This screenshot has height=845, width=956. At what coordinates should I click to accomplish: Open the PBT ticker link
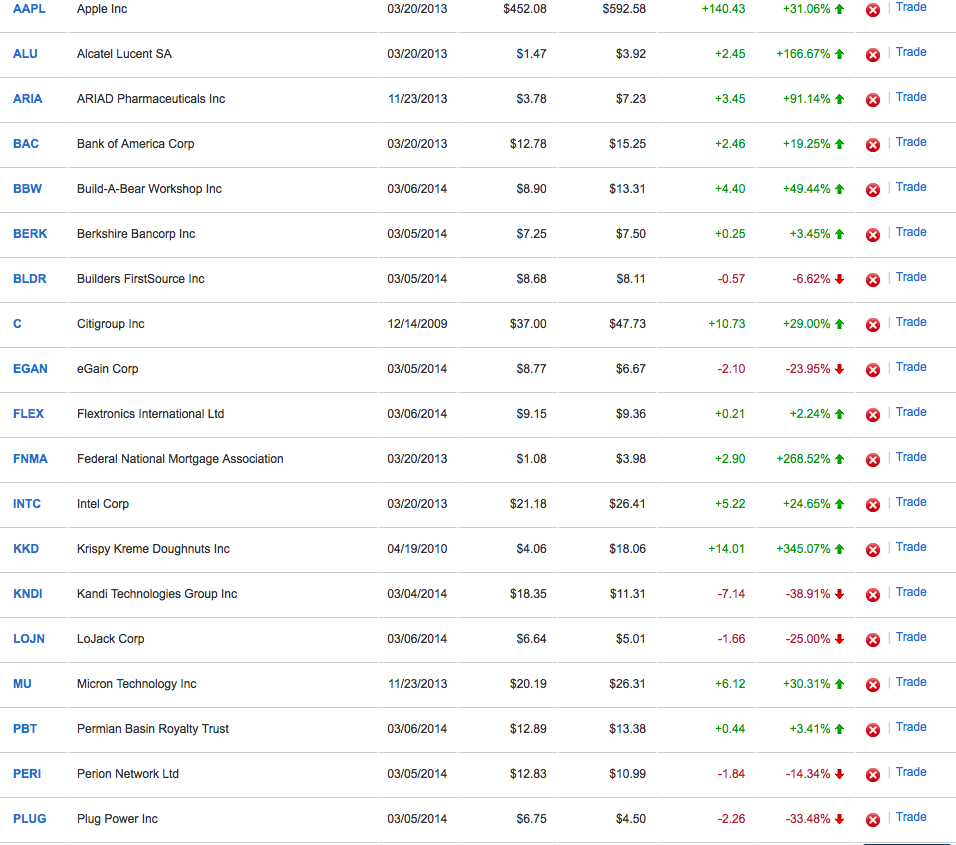click(25, 729)
